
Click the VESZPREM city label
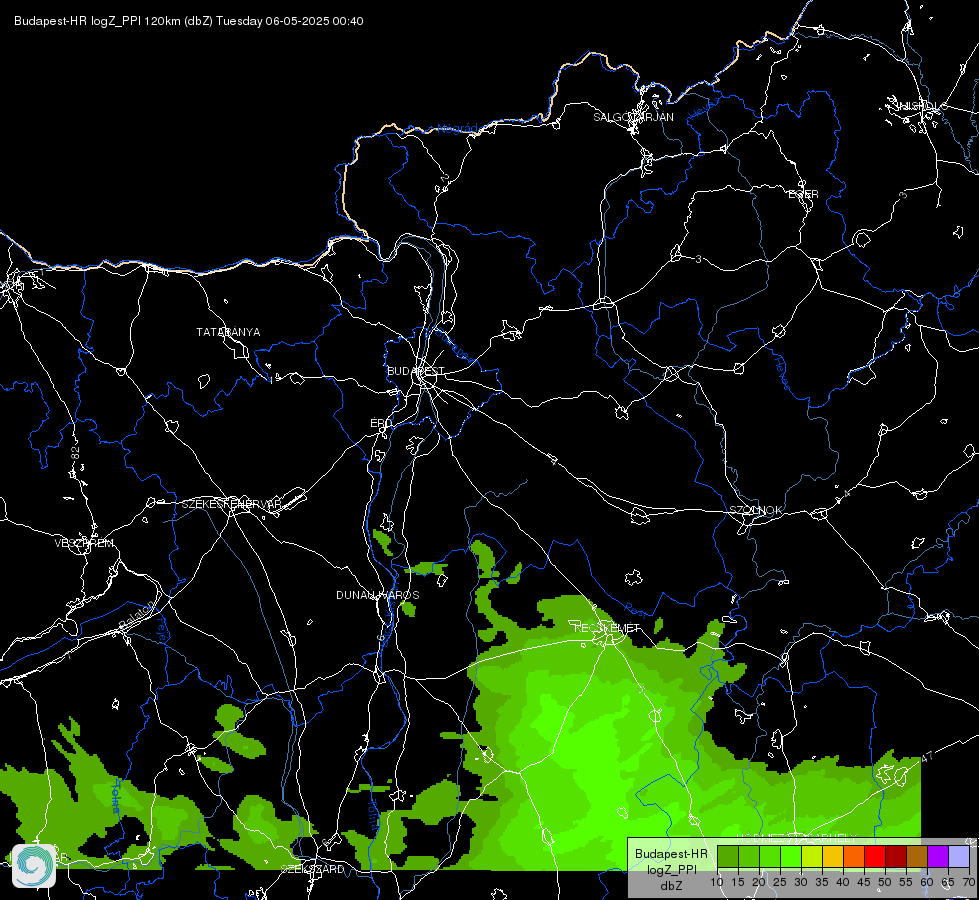84,543
